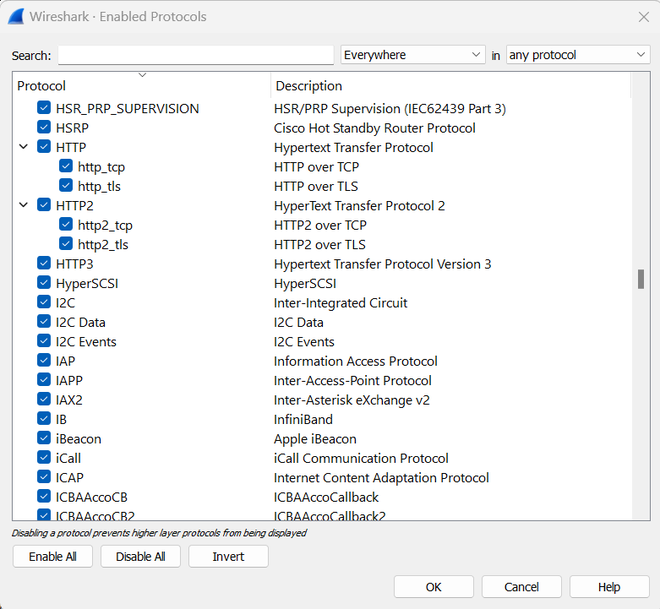Click the HTTP2 over TCP description
Viewport: 660px width, 609px height.
tap(320, 225)
